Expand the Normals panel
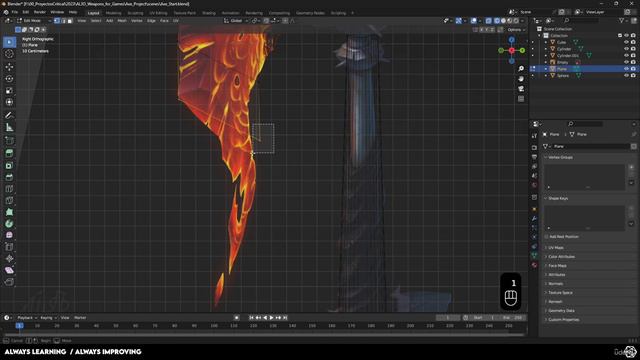The height and width of the screenshot is (360, 640). tap(555, 284)
